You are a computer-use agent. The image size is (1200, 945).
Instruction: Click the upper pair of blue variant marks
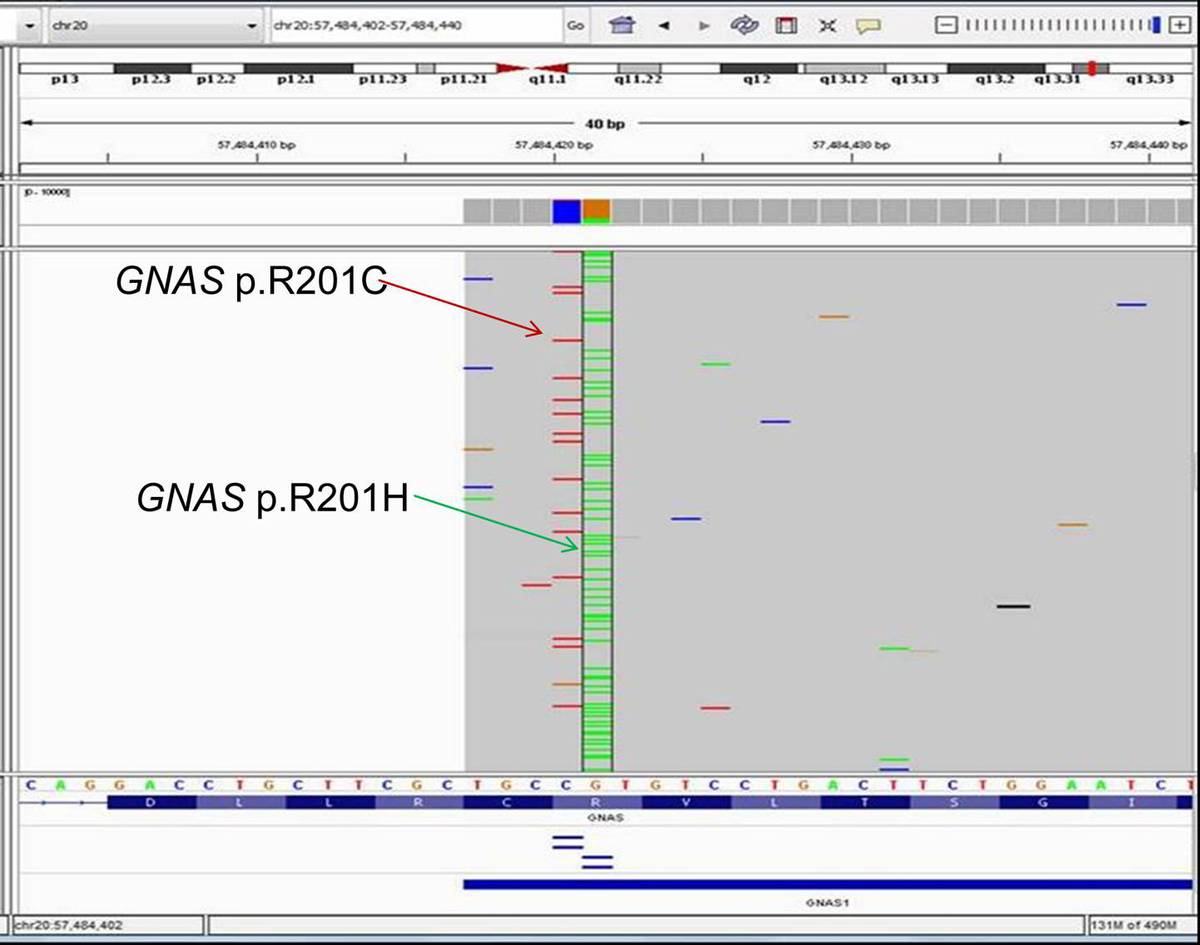[568, 842]
